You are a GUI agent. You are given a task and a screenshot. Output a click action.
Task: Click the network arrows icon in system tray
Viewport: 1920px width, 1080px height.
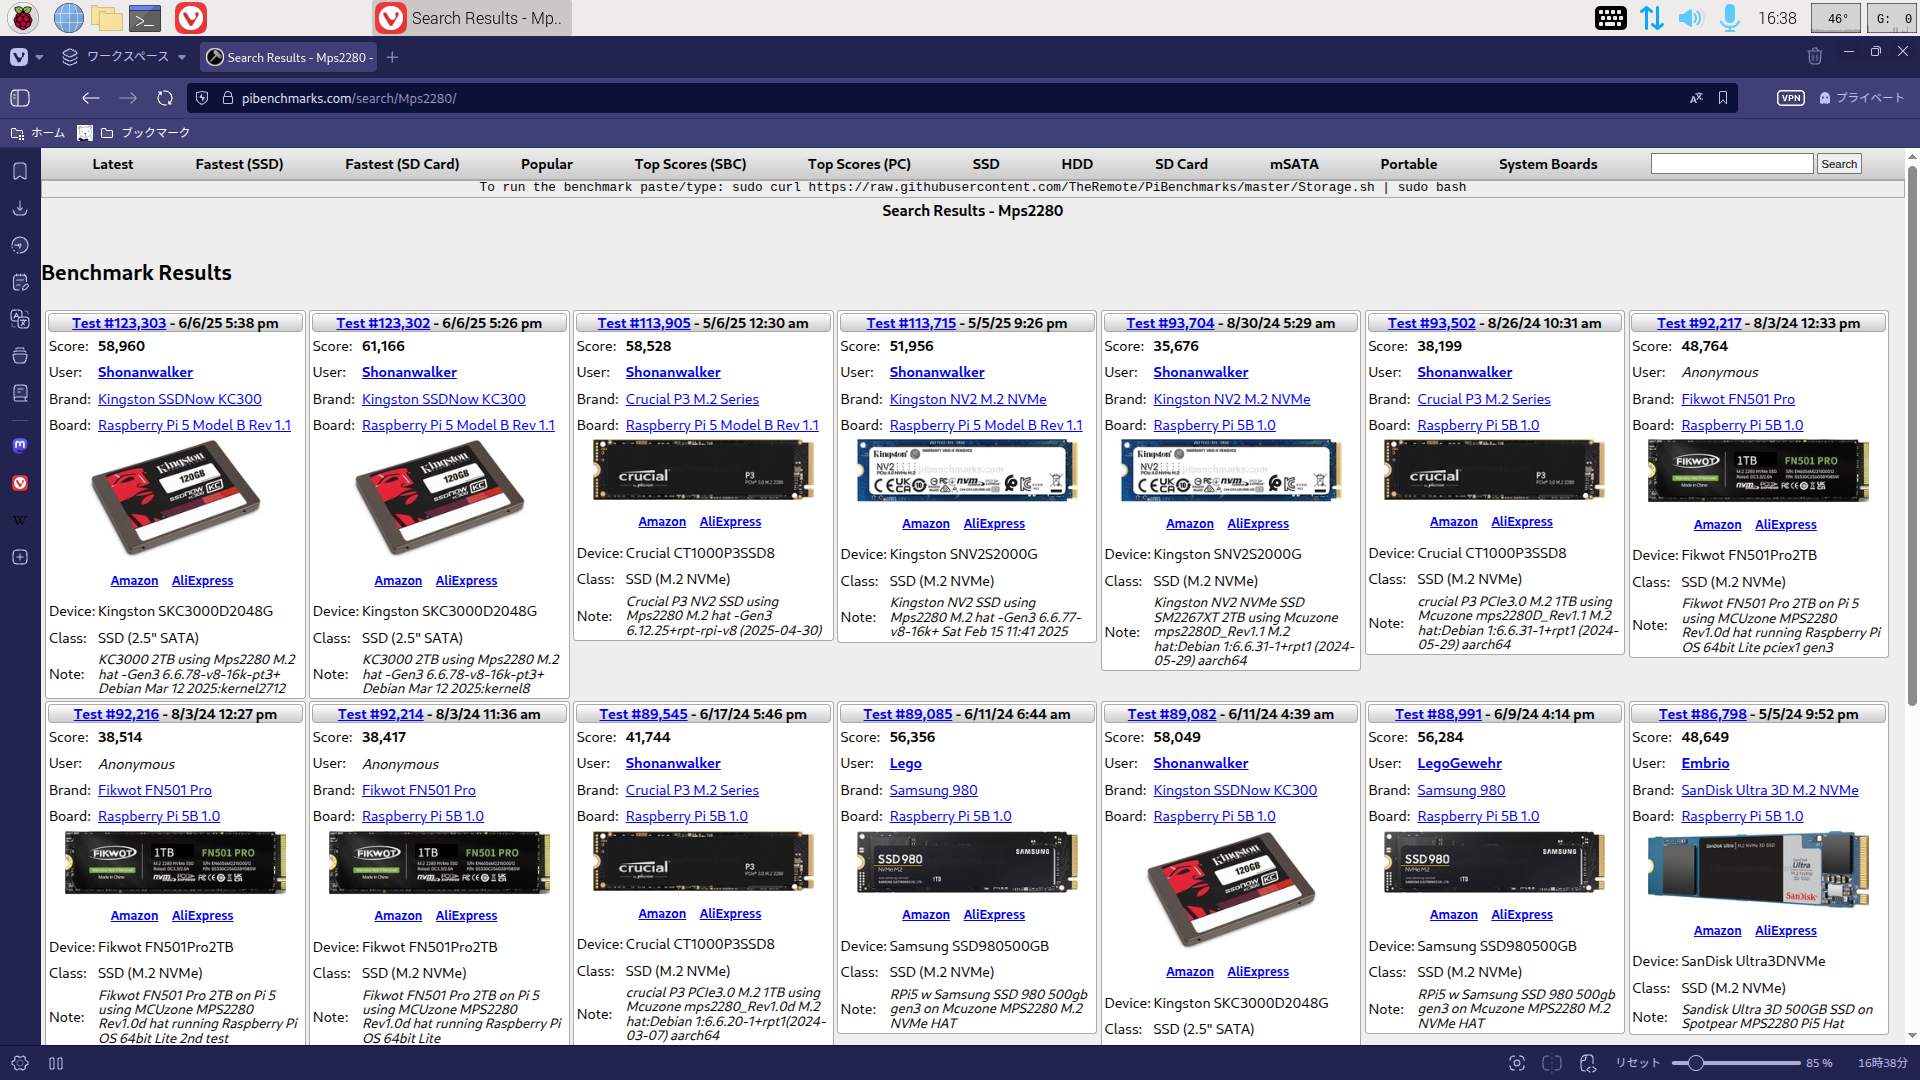coord(1651,18)
